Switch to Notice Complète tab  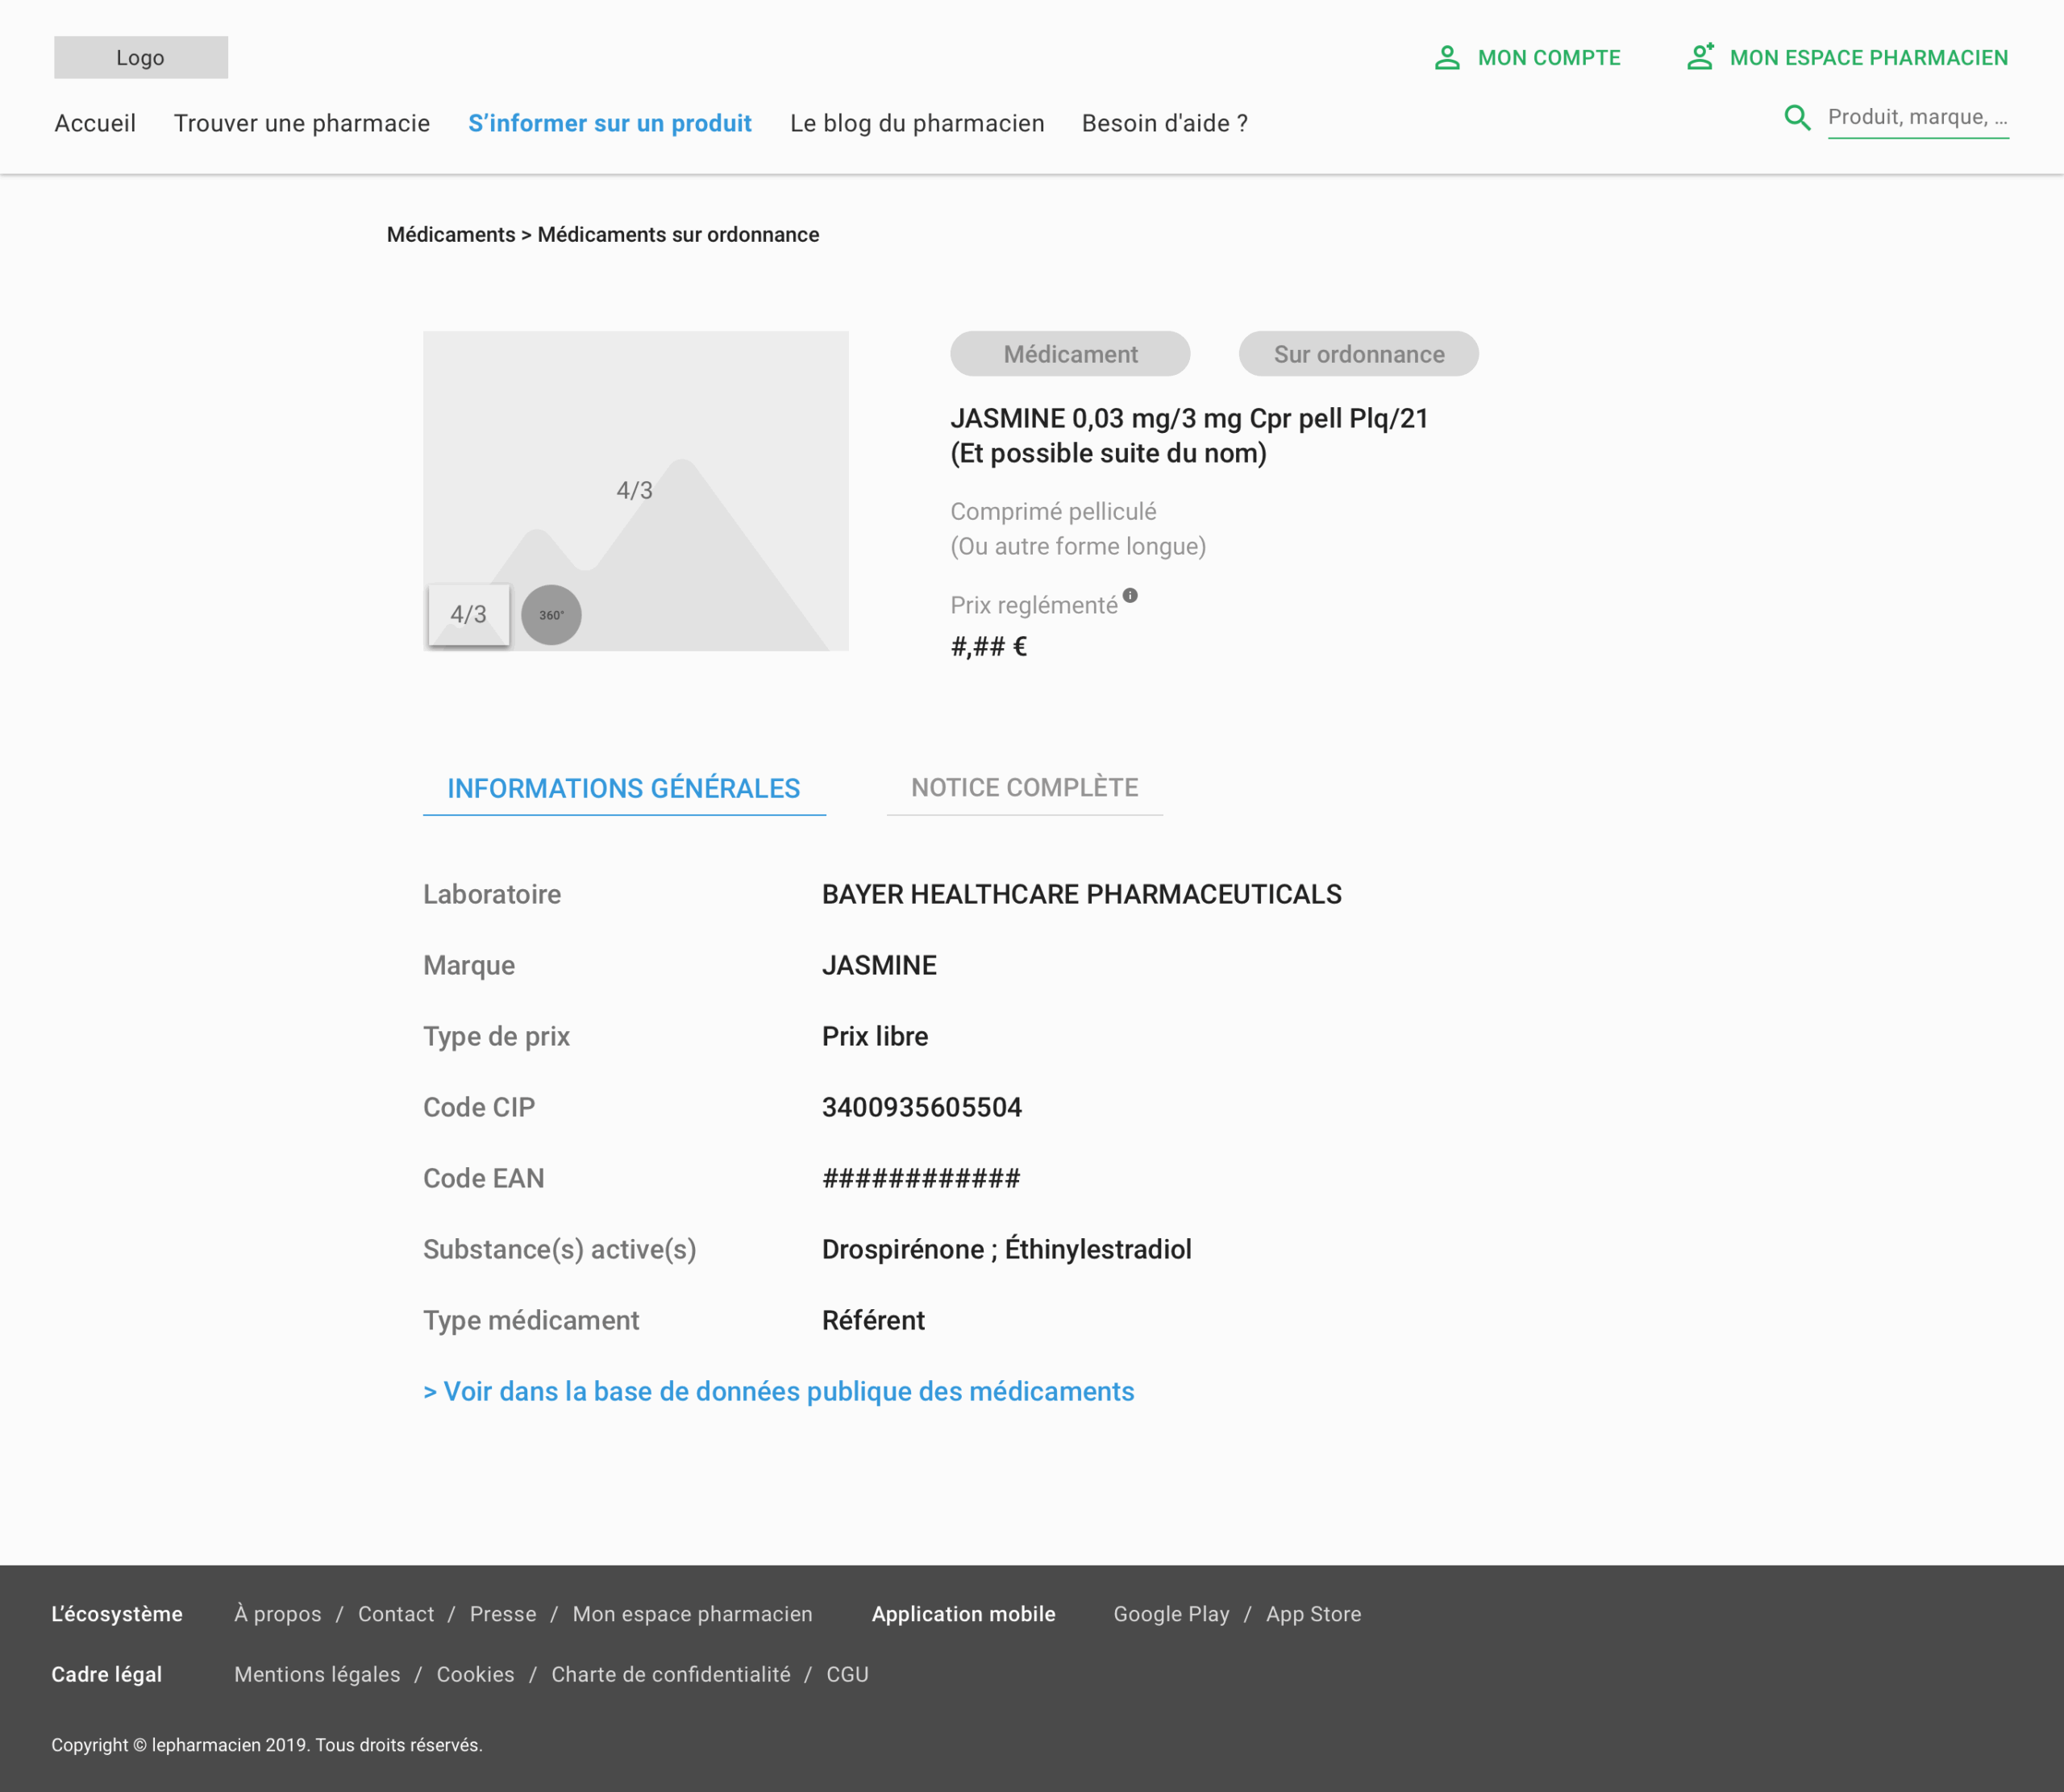pos(1024,788)
